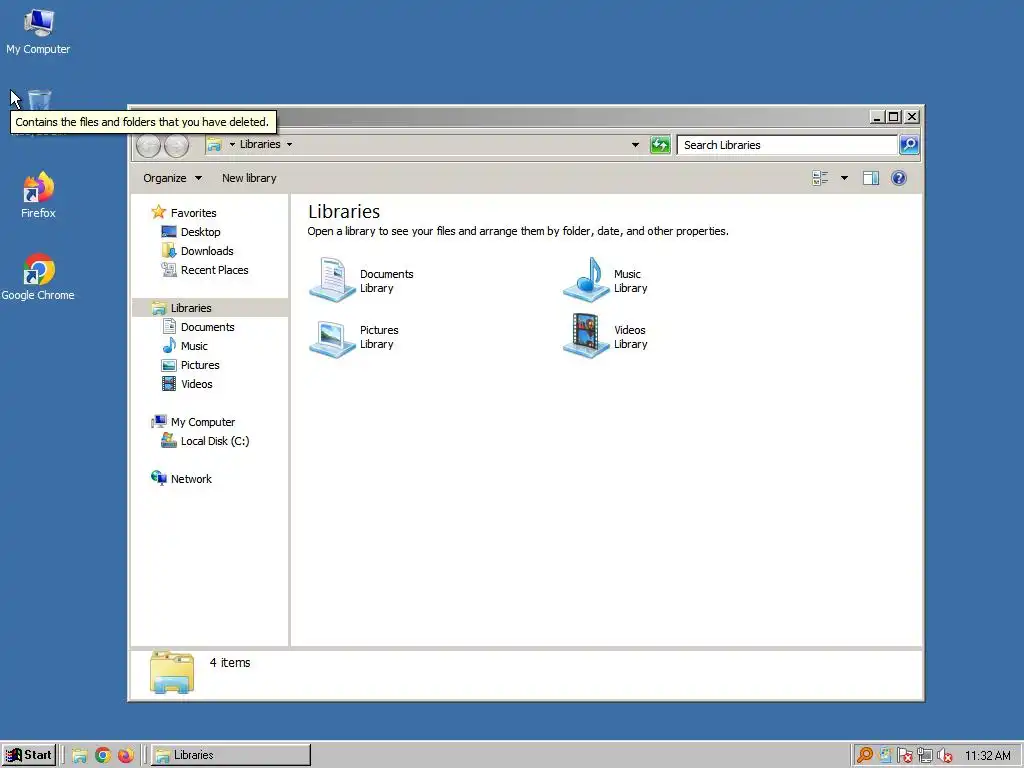Click the search magnifier button

(909, 145)
